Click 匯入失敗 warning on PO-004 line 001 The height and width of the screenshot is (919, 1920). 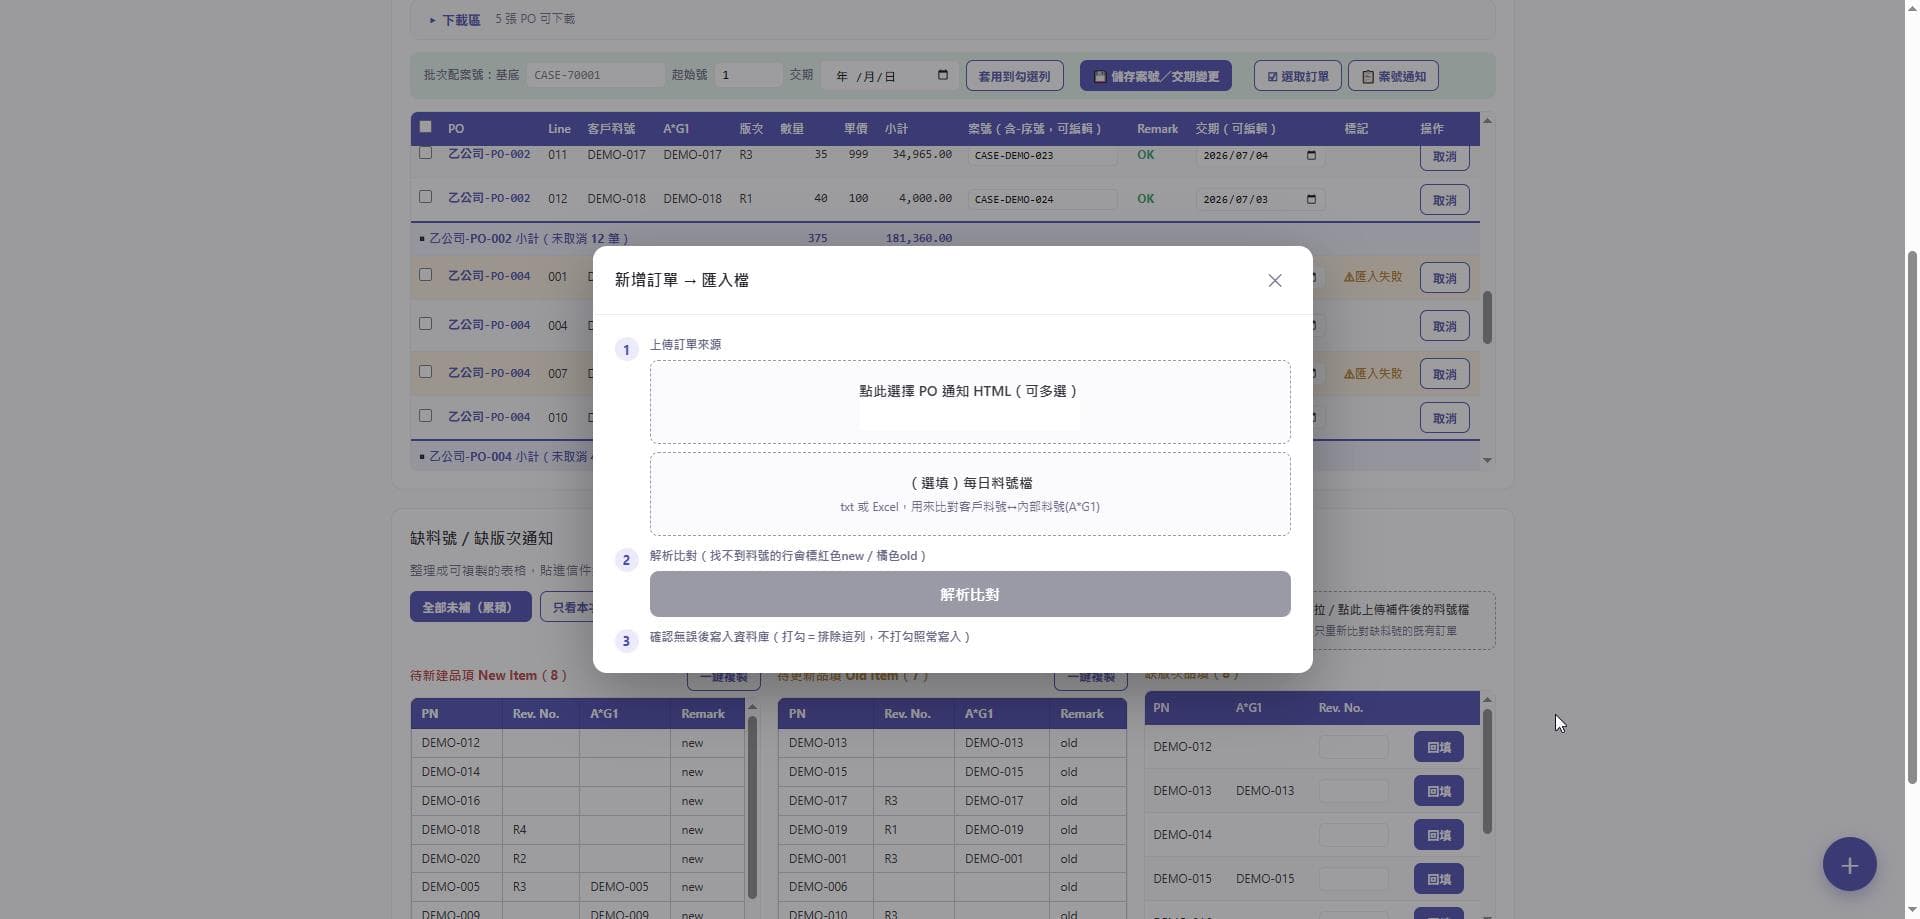pos(1373,277)
